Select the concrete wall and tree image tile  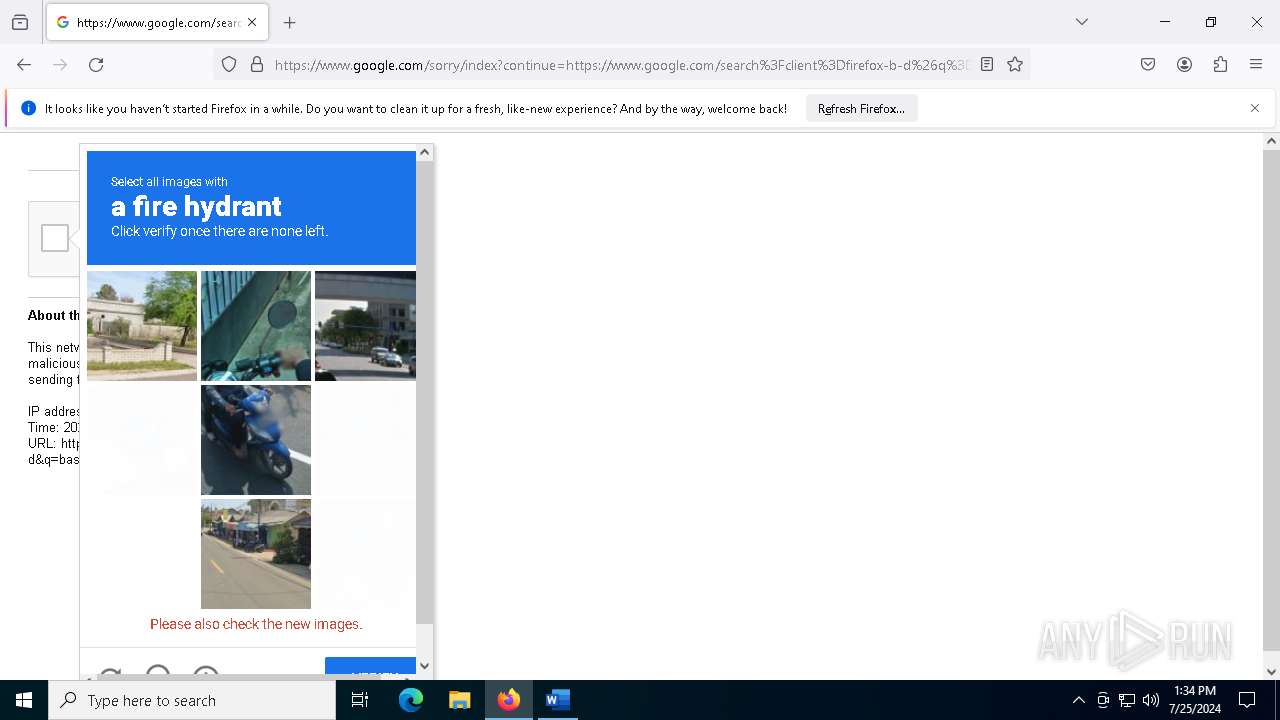[x=142, y=326]
